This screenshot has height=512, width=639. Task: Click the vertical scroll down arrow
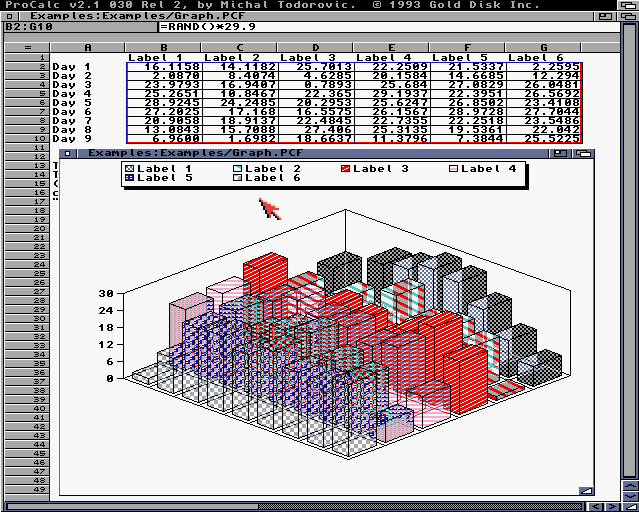coord(630,496)
